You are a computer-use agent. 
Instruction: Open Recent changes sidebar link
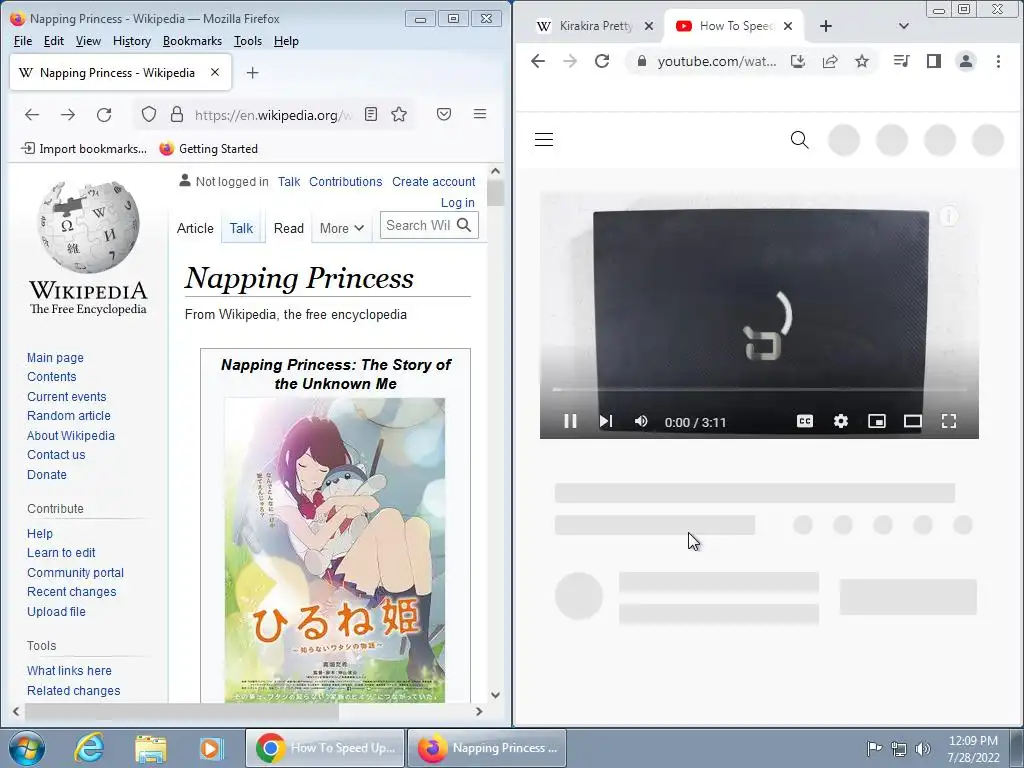pos(71,592)
